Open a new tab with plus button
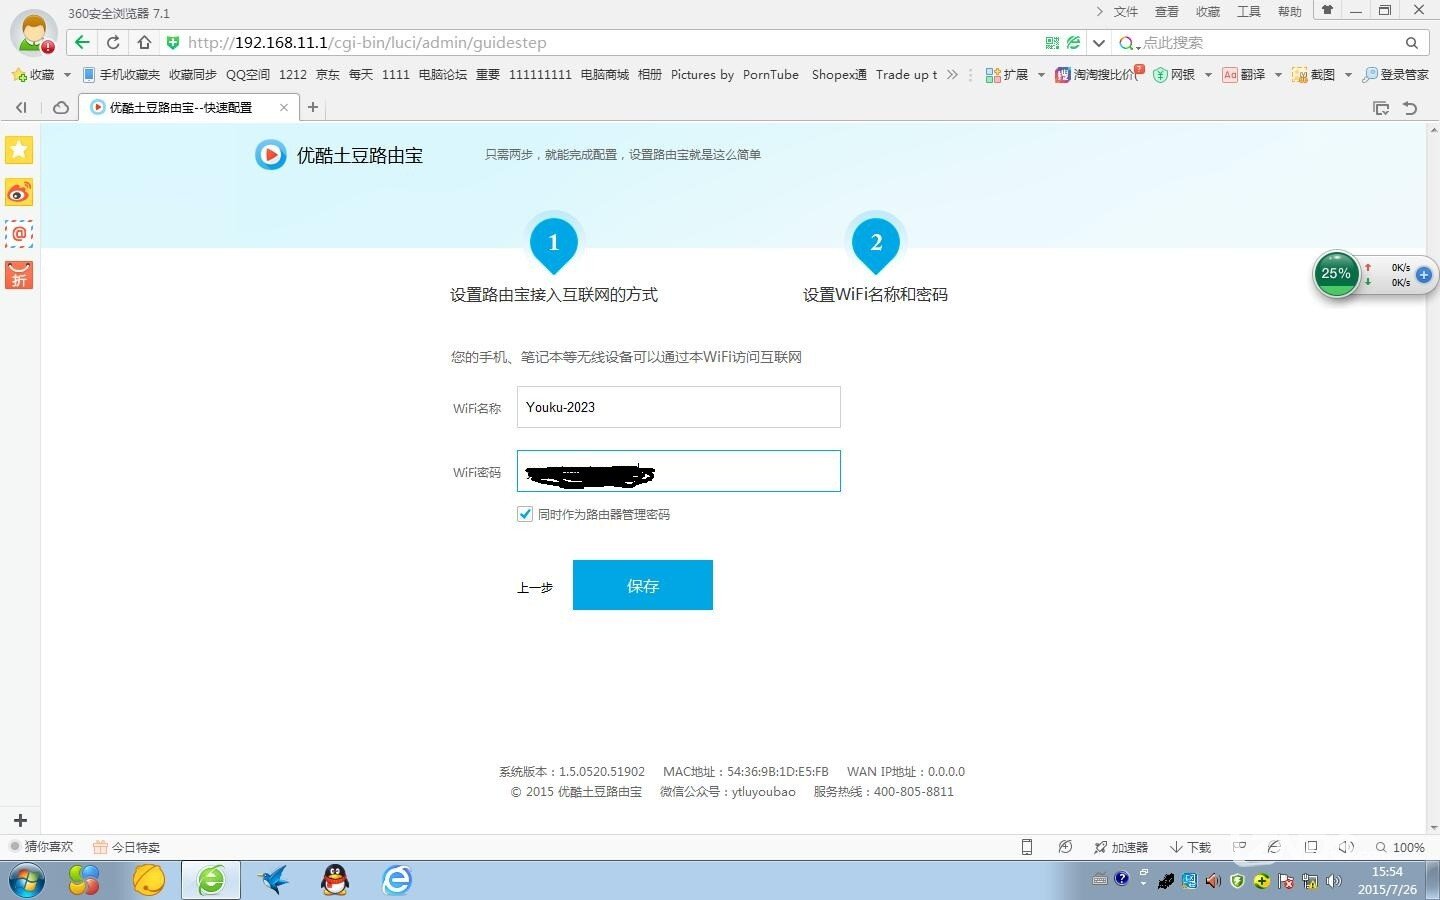Screen dimensions: 1440x900 click(313, 107)
